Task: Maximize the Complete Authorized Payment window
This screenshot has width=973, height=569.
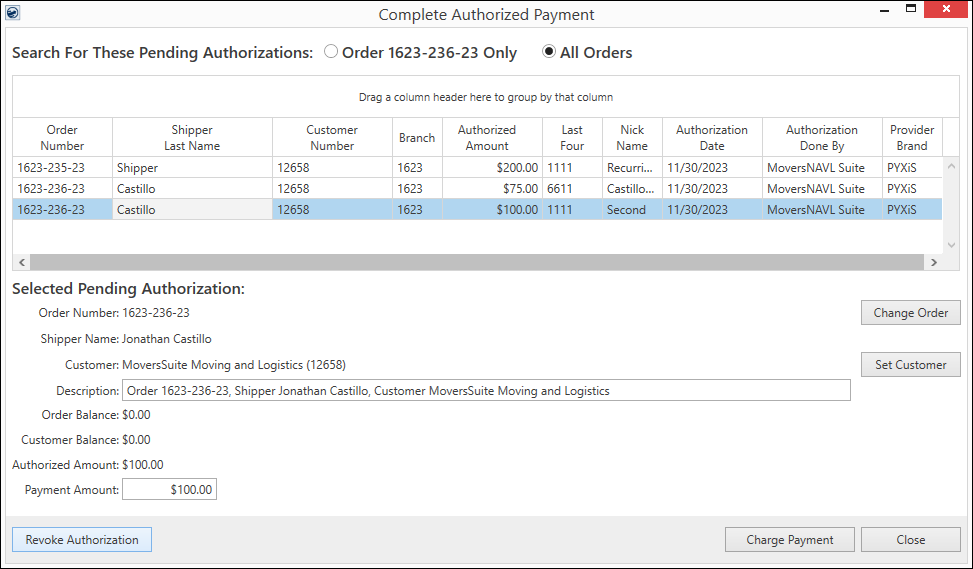Action: coord(910,9)
